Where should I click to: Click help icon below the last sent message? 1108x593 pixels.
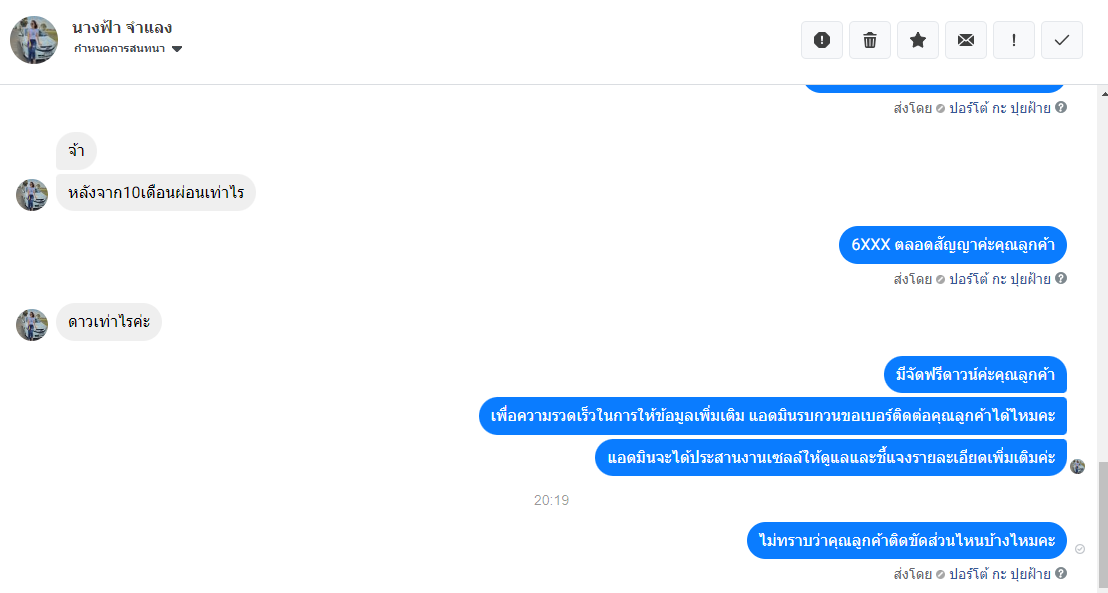click(x=1061, y=573)
